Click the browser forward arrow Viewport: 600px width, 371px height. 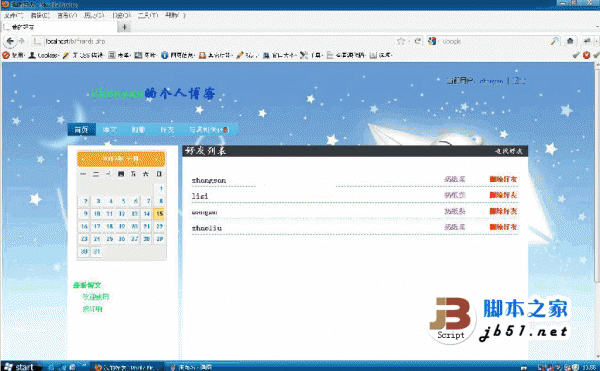pyautogui.click(x=22, y=41)
